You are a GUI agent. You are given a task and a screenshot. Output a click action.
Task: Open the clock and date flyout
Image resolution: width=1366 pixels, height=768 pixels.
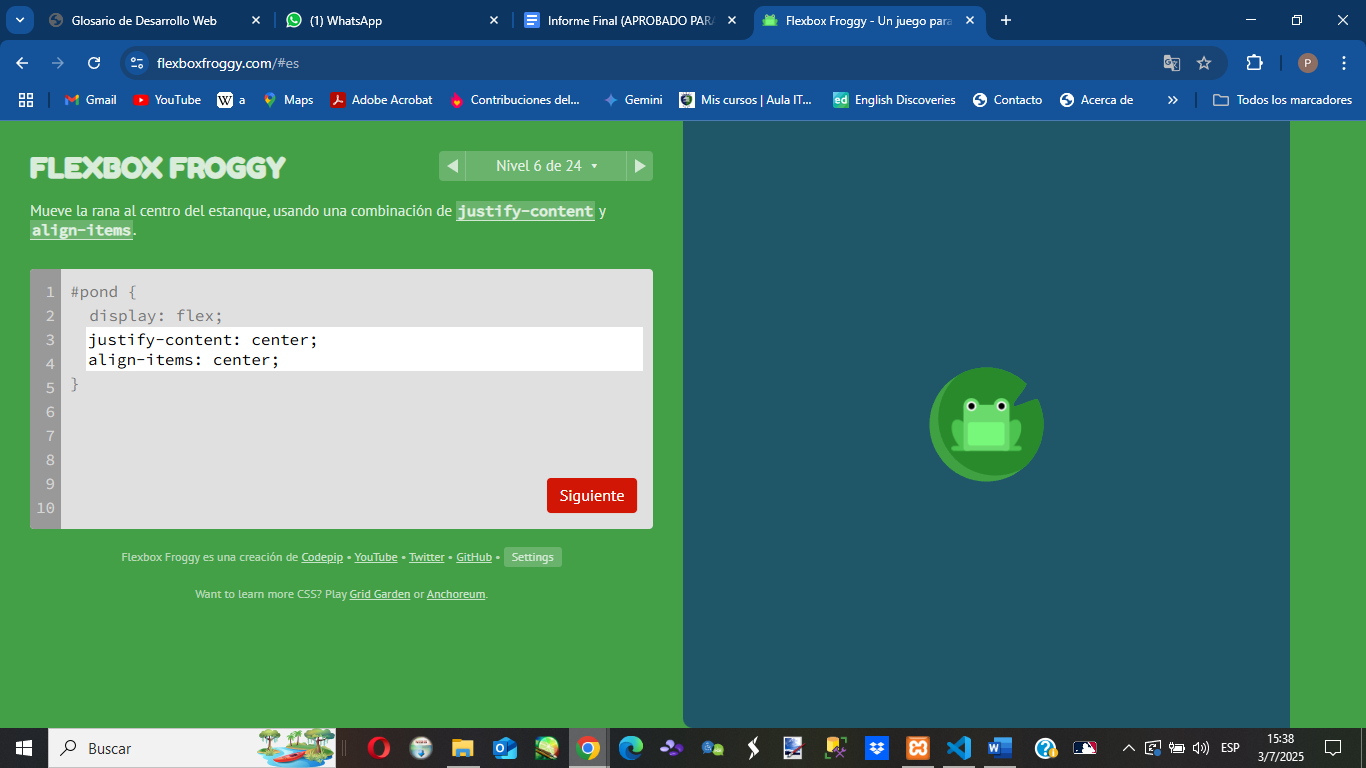(x=1280, y=748)
